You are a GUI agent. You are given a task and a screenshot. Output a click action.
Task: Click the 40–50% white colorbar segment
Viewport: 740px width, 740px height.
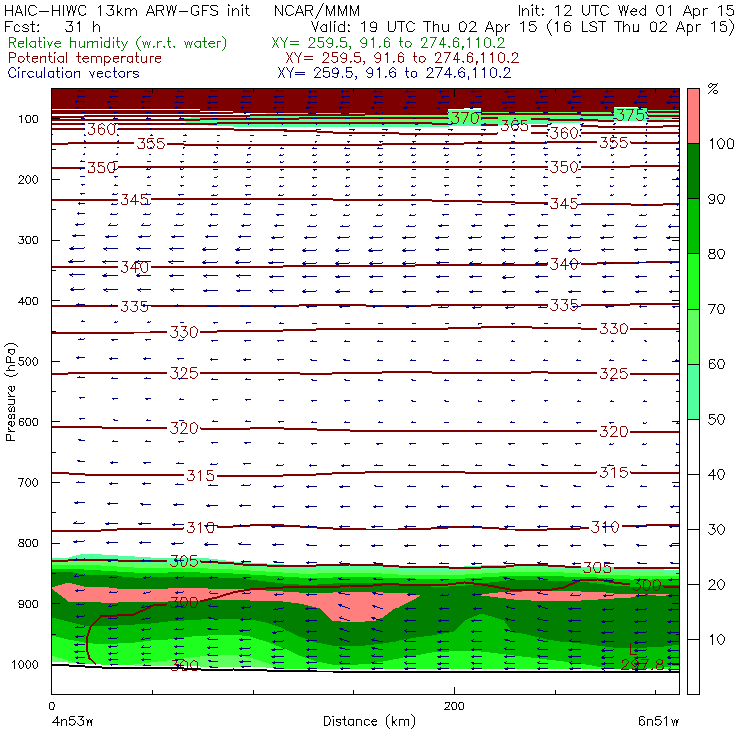pos(693,447)
